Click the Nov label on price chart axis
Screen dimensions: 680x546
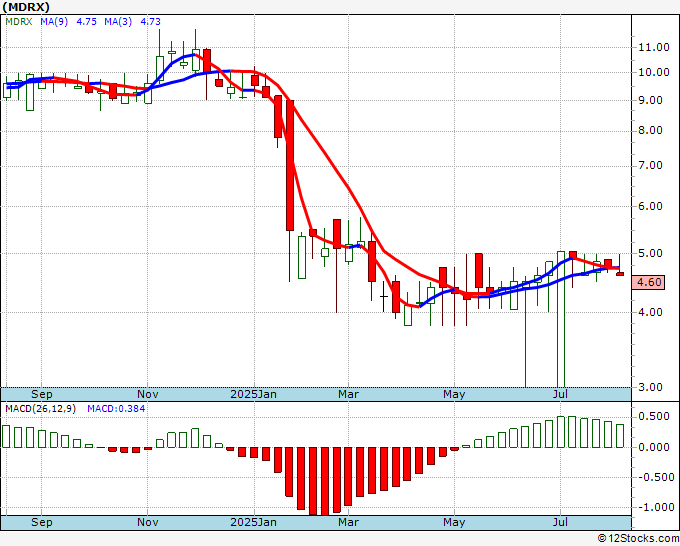point(147,394)
